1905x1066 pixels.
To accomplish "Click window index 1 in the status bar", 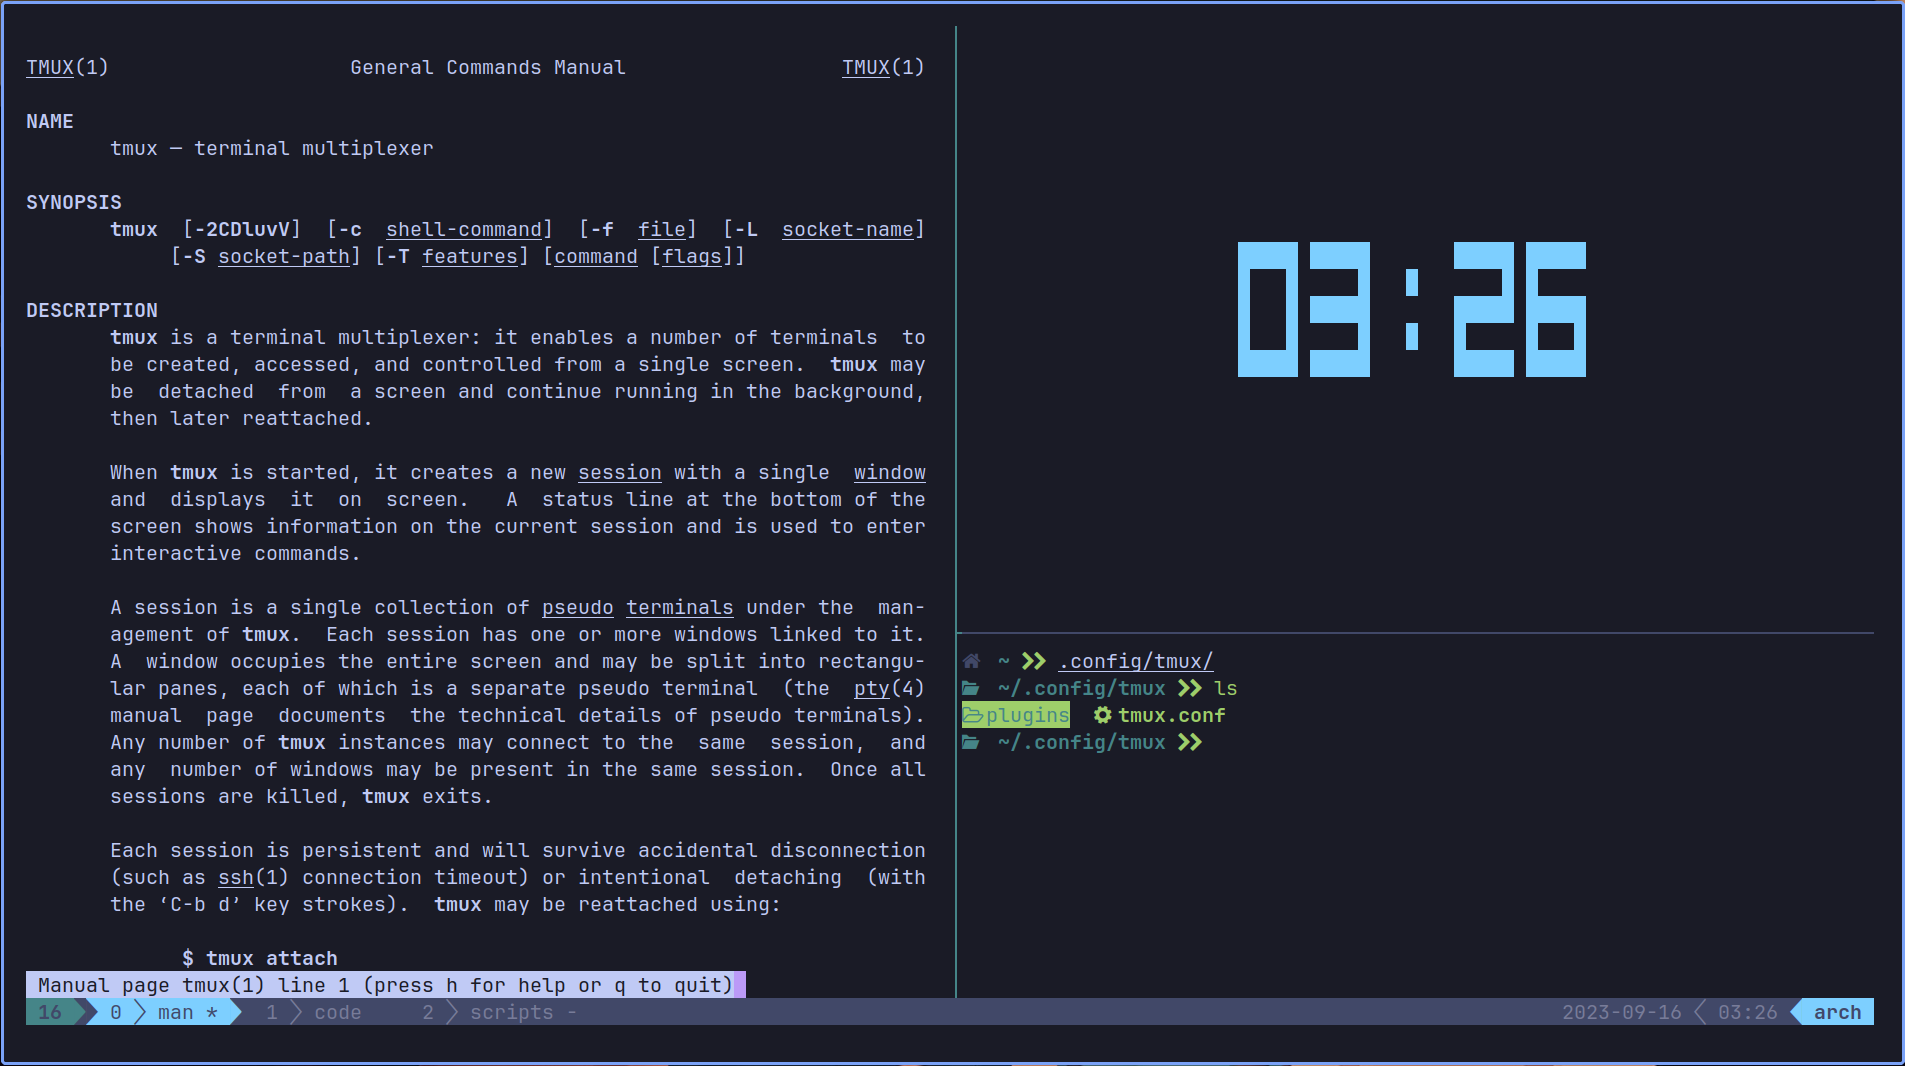I will pyautogui.click(x=272, y=1012).
